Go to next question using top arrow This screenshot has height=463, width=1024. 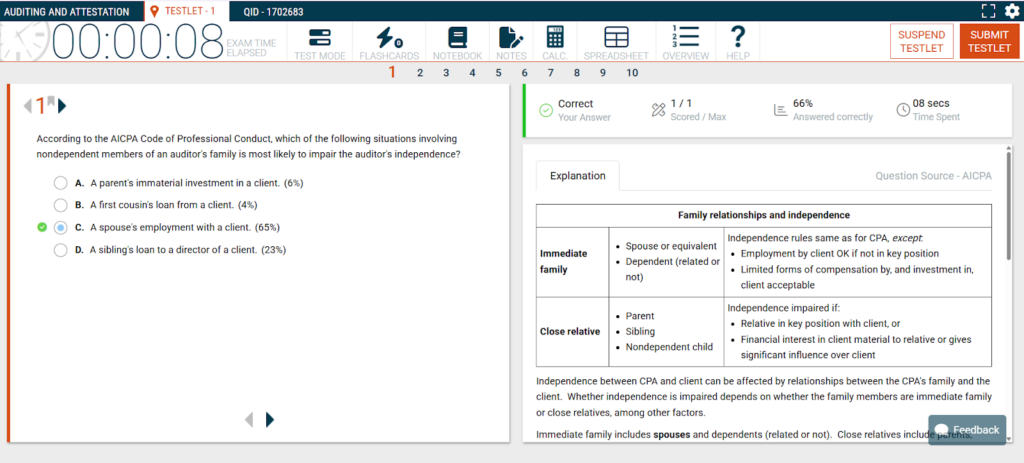(62, 104)
